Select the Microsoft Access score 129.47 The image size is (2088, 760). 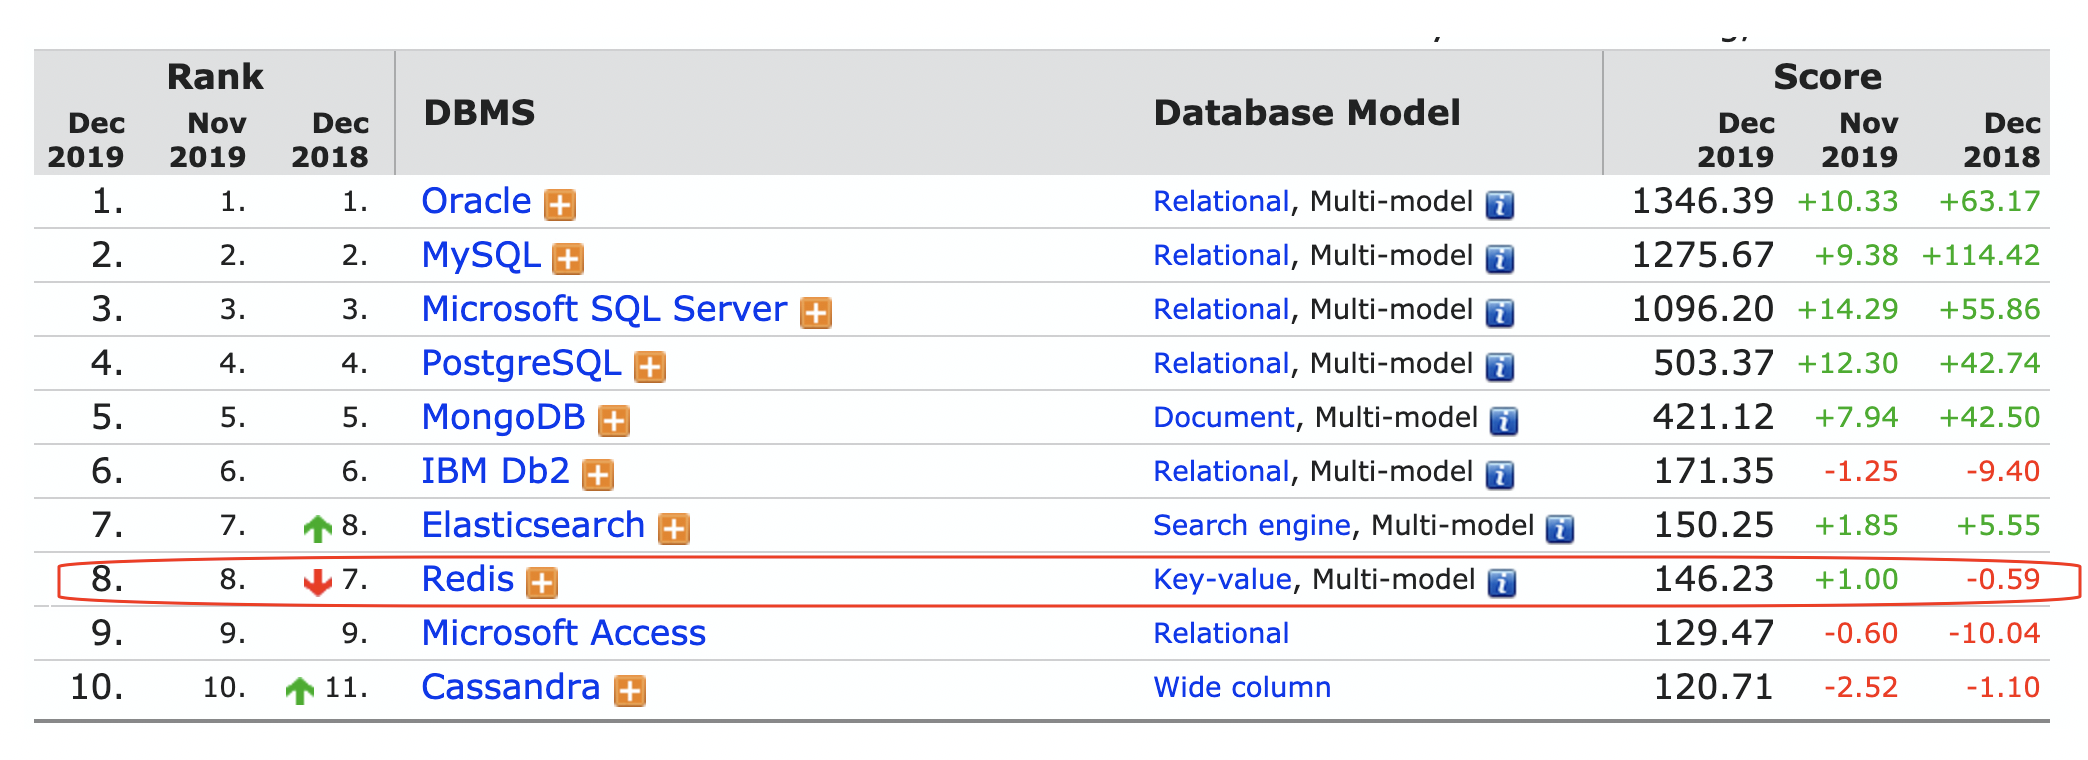click(1714, 634)
